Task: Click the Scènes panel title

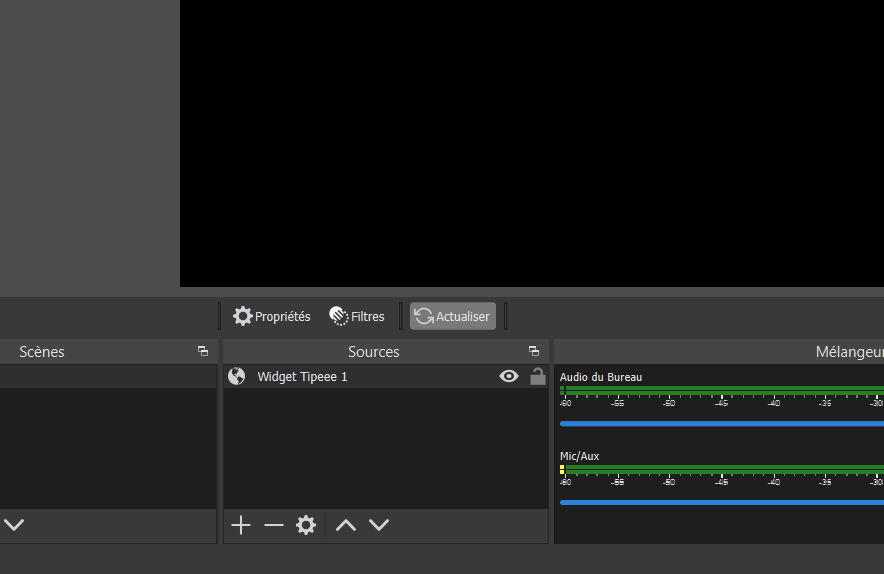Action: click(42, 352)
